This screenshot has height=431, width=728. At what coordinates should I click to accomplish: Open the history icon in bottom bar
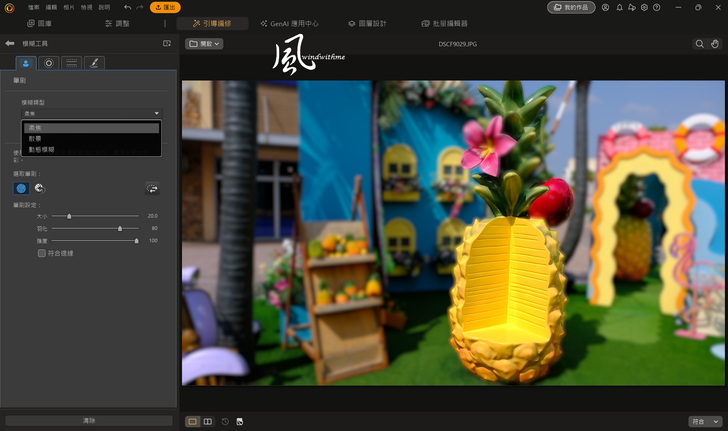pos(225,421)
